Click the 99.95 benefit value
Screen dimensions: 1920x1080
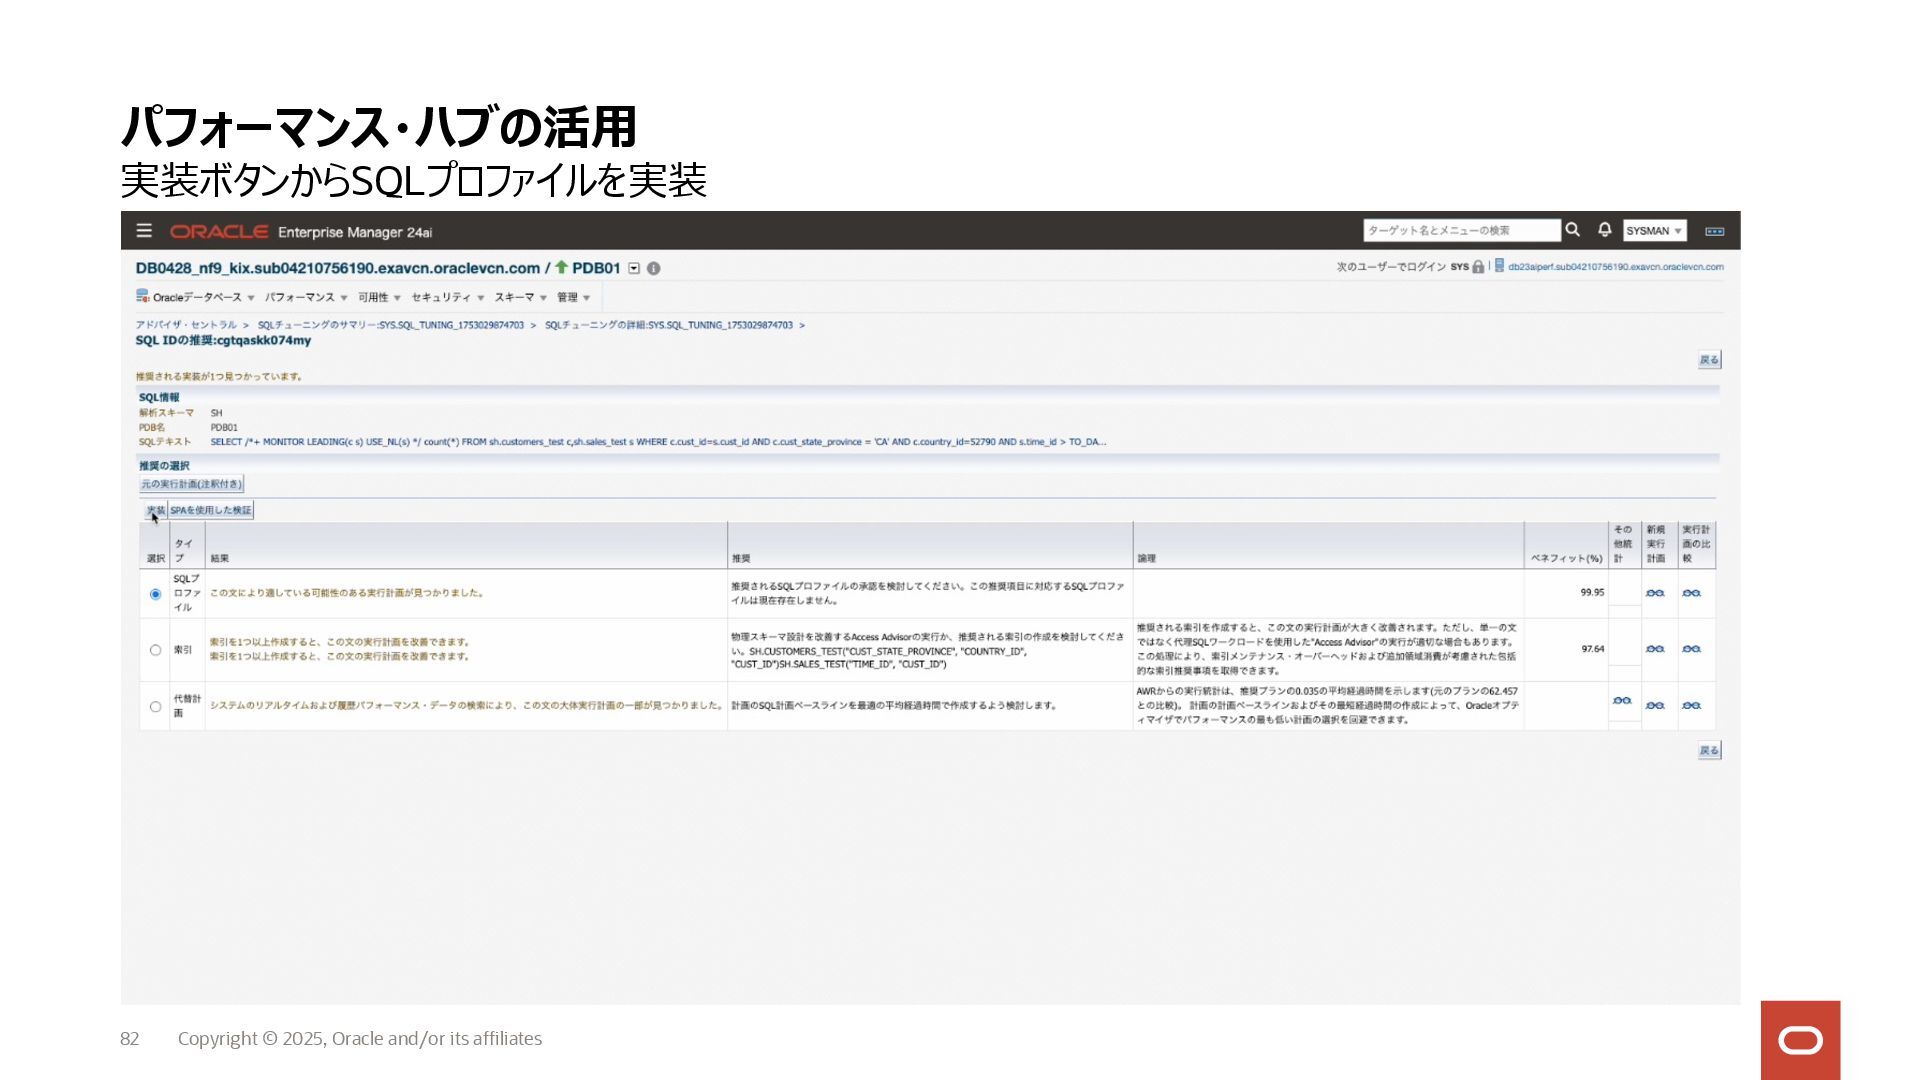[x=1592, y=593]
